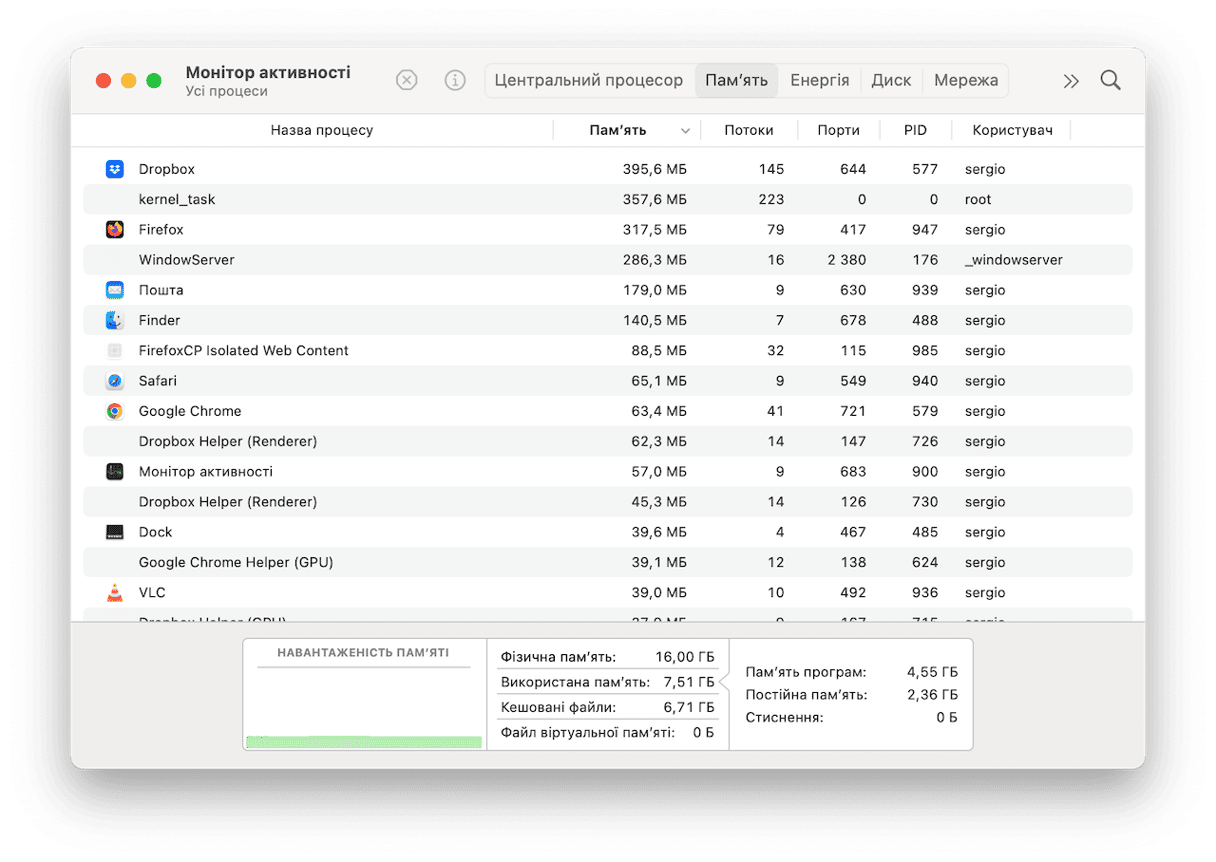This screenshot has width=1216, height=862.
Task: Select the kernel_task process row
Action: pyautogui.click(x=608, y=199)
